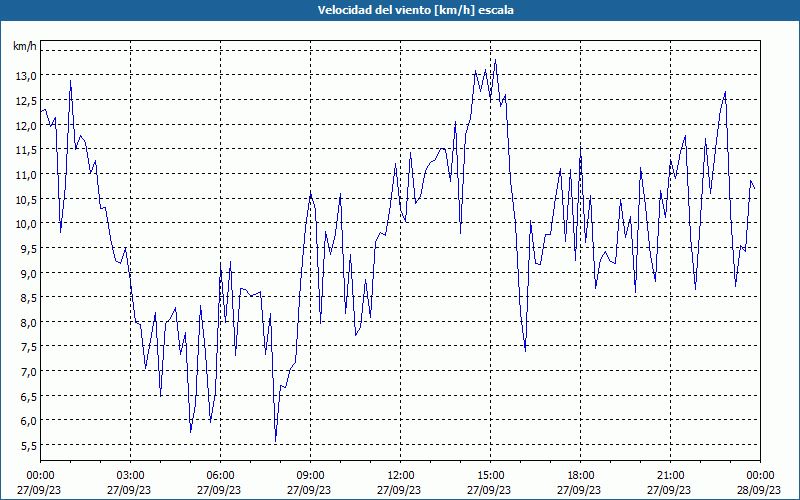This screenshot has height=500, width=800.
Task: Choose the 21:00 time label
Action: pos(670,476)
